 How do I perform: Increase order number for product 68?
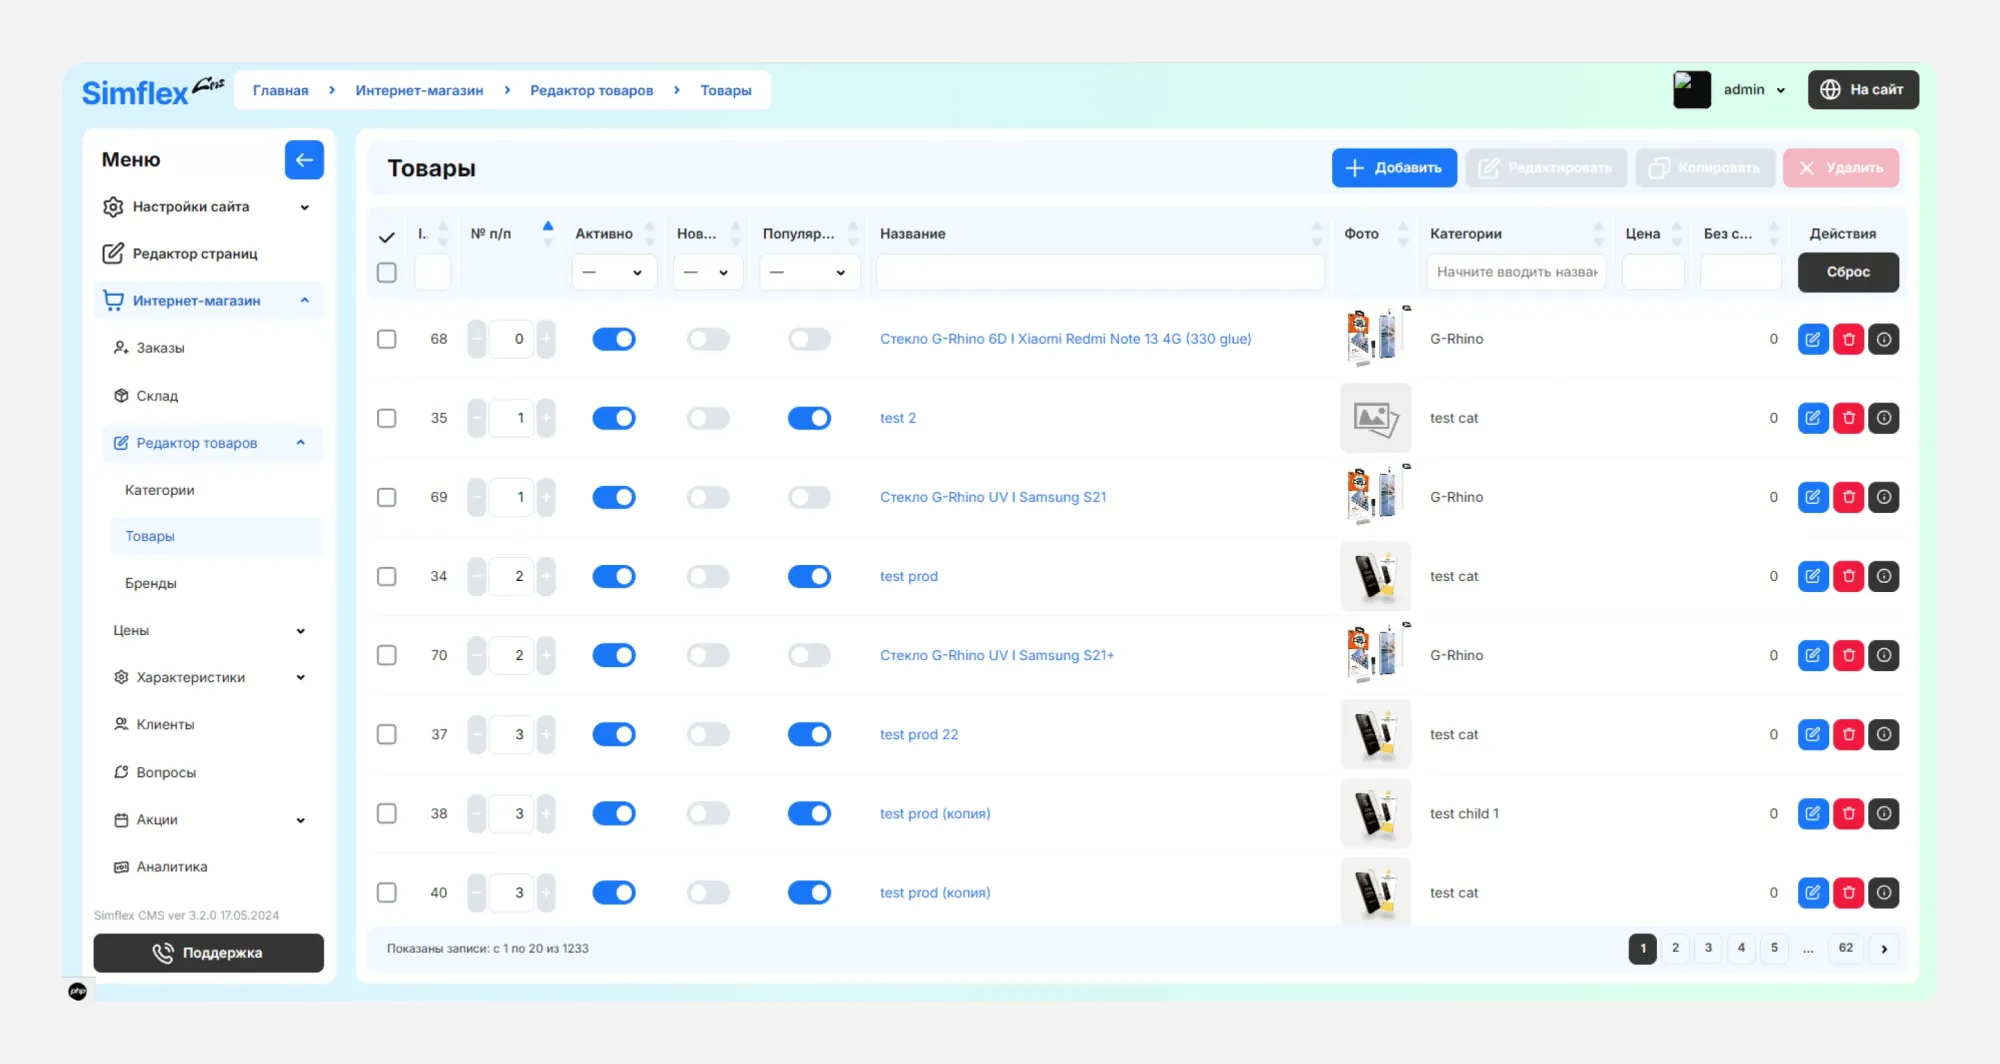[x=546, y=339]
